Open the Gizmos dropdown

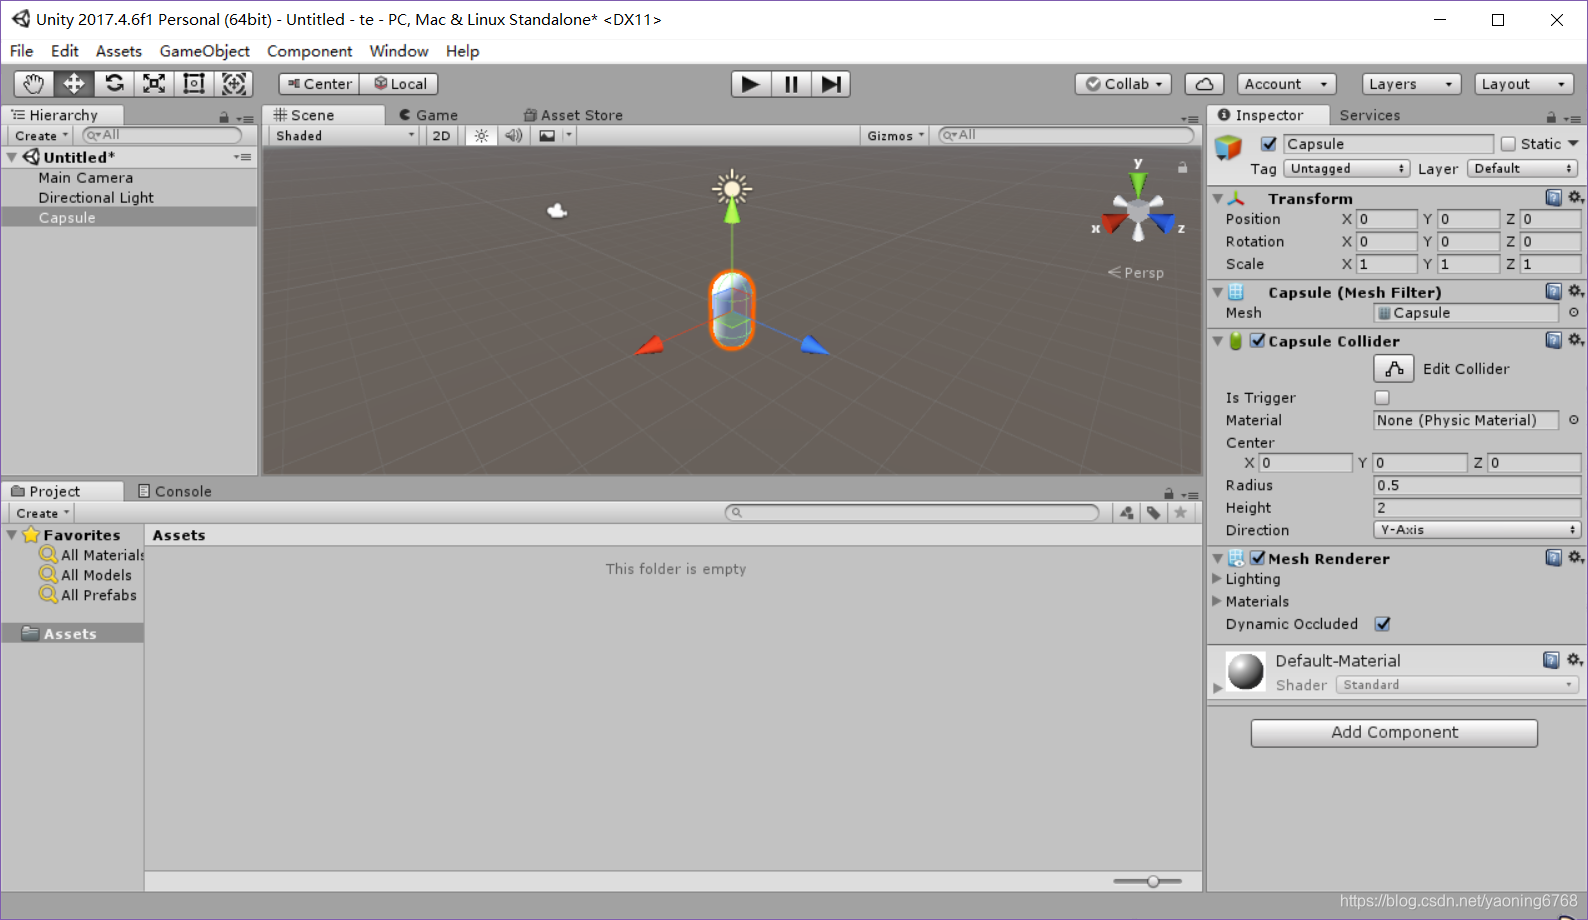[x=895, y=136]
